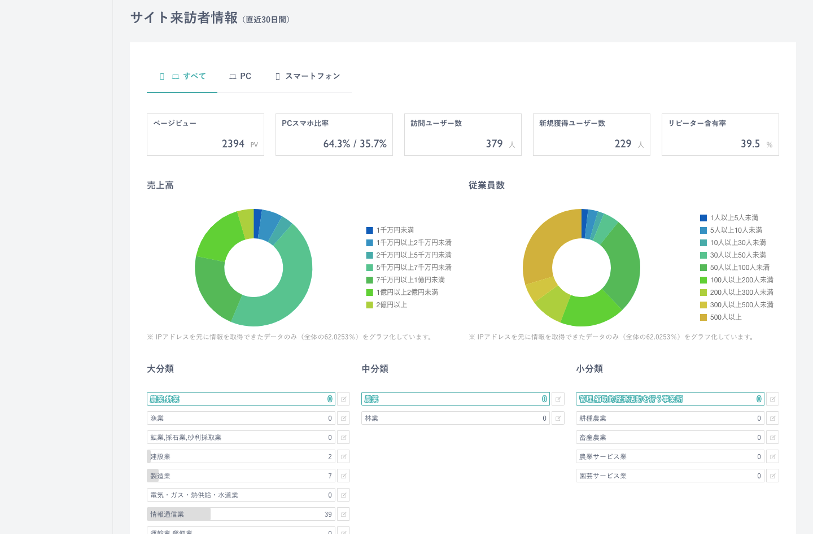Click the edit icon for 園芸サービス業

click(772, 476)
